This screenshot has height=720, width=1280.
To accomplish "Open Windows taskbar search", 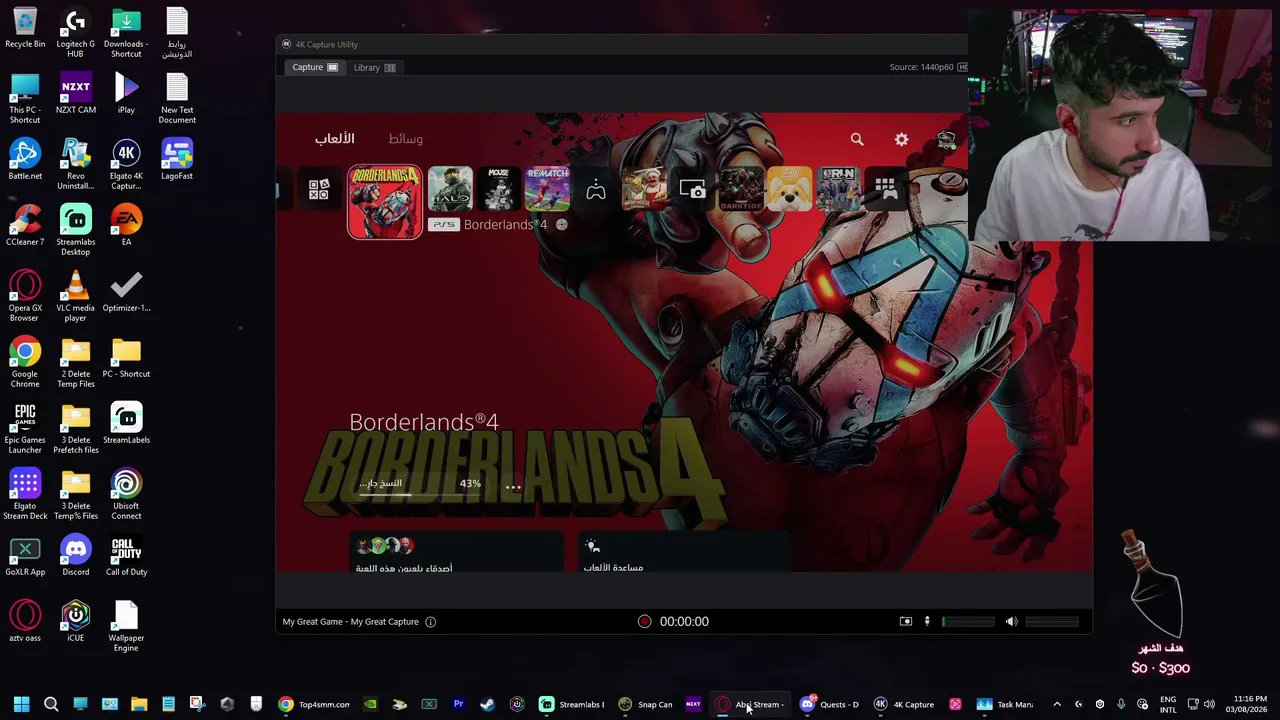I will pos(51,705).
